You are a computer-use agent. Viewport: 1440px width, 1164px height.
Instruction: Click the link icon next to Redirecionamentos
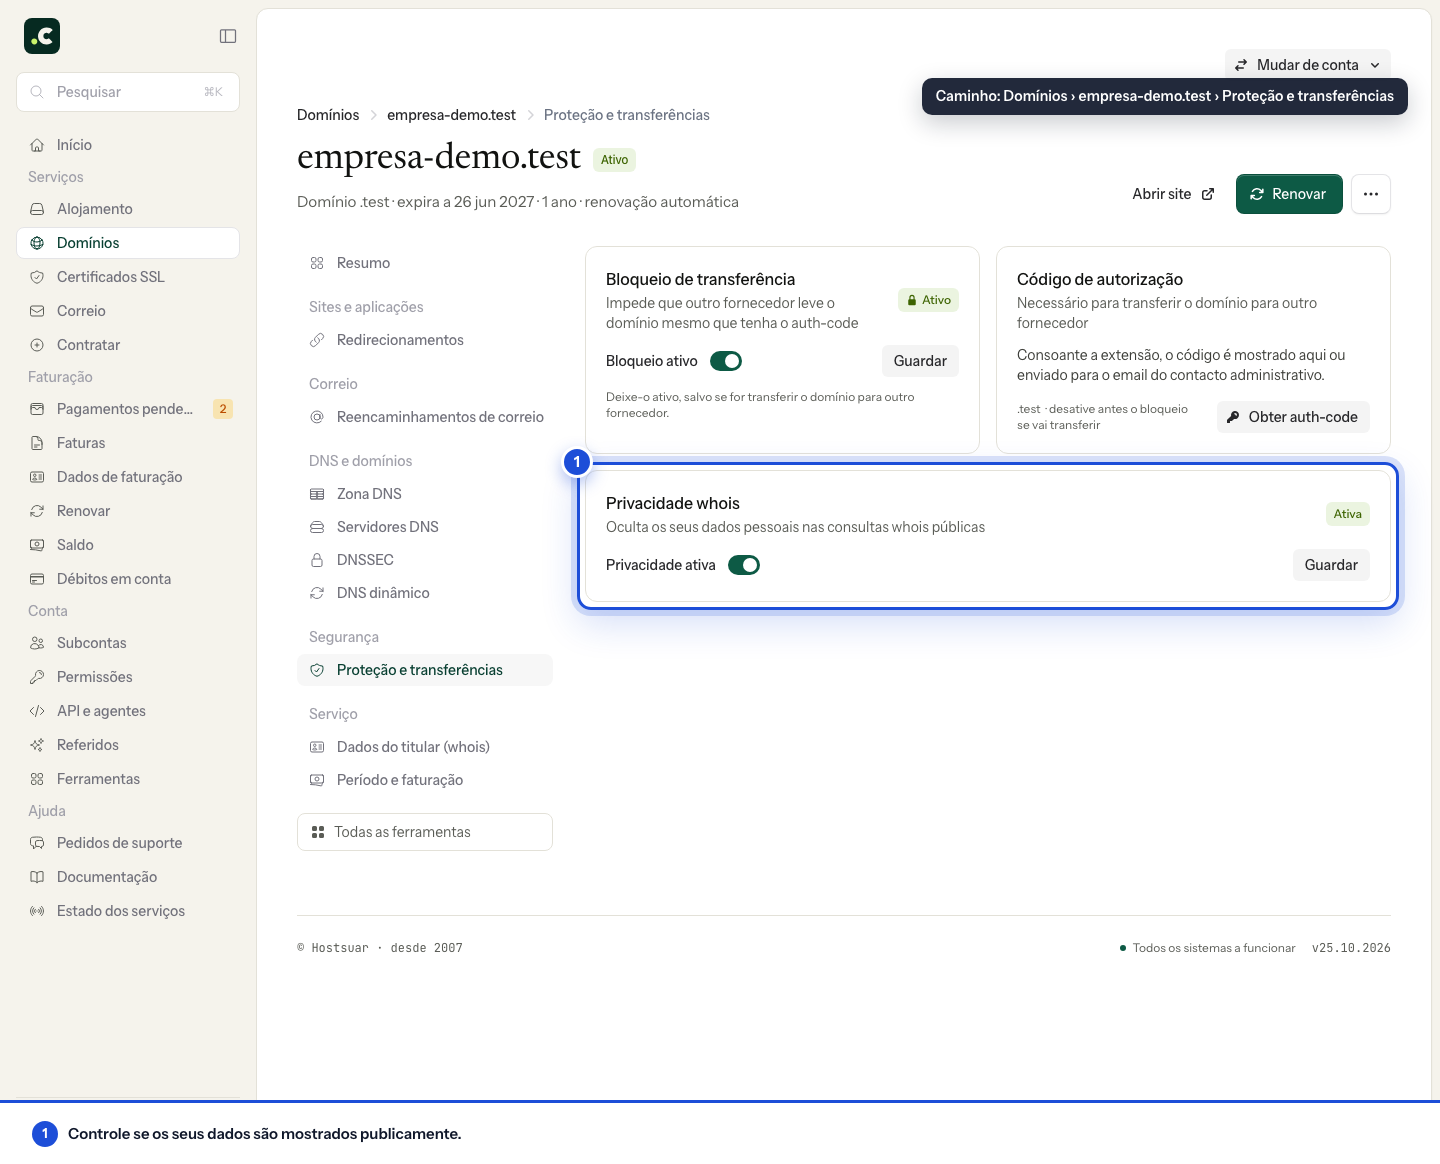(317, 340)
